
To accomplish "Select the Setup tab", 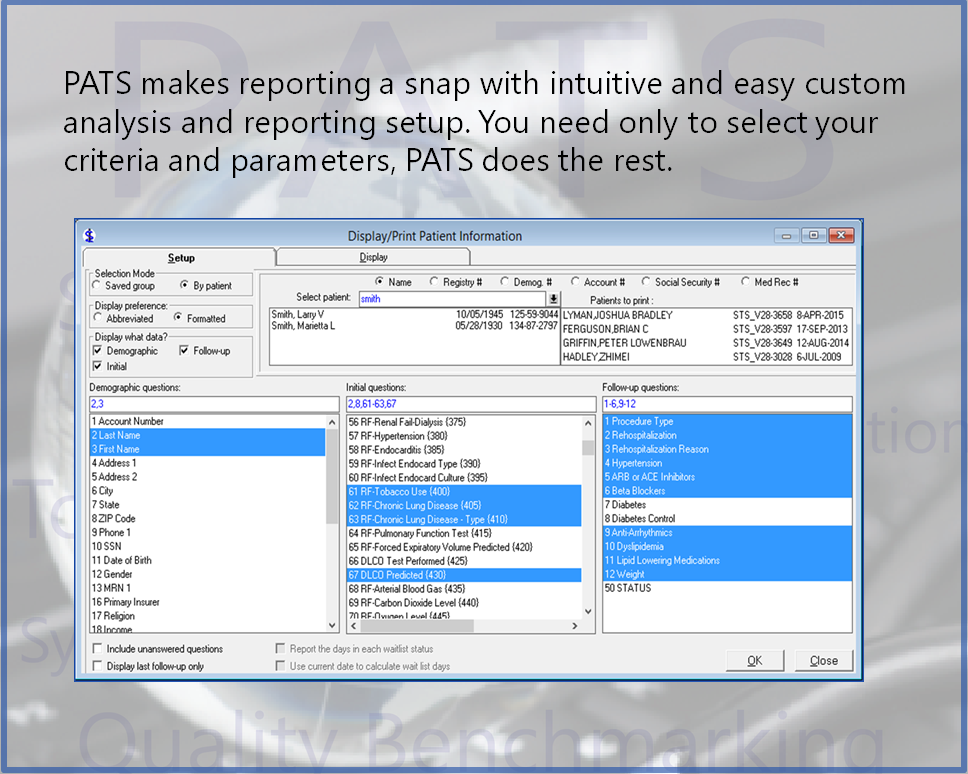I will (180, 258).
